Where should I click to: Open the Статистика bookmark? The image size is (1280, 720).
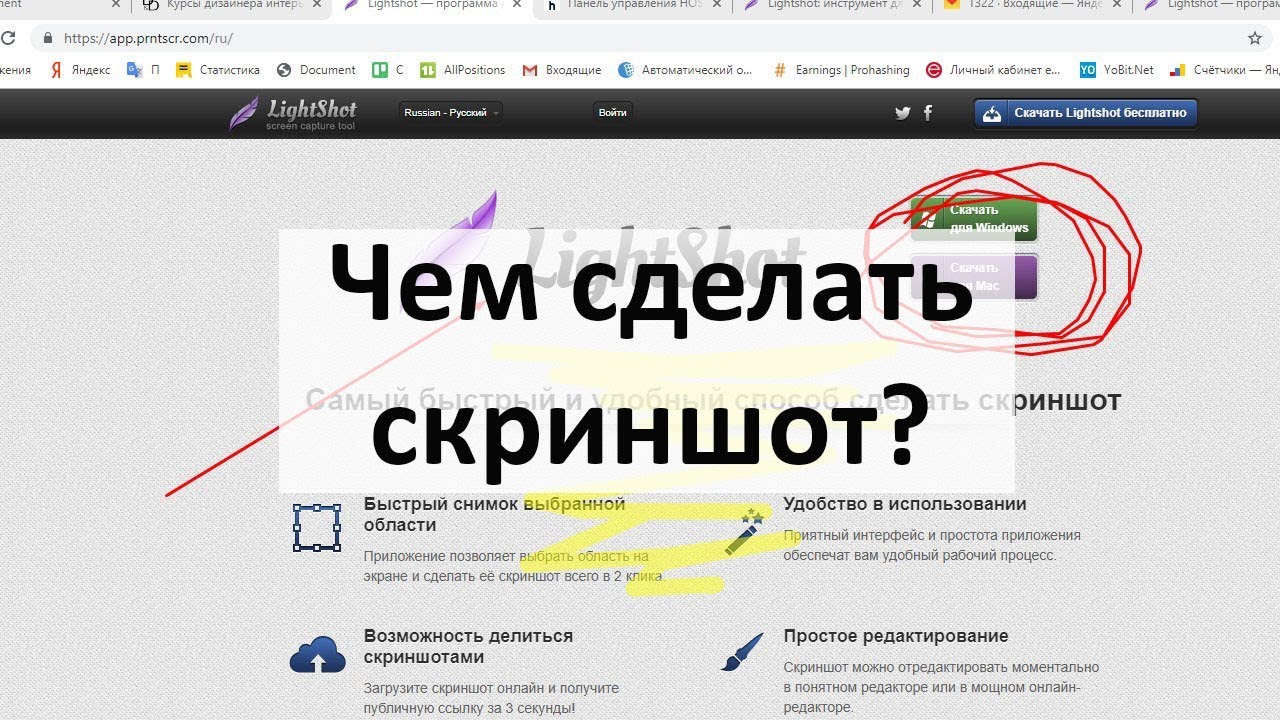218,70
